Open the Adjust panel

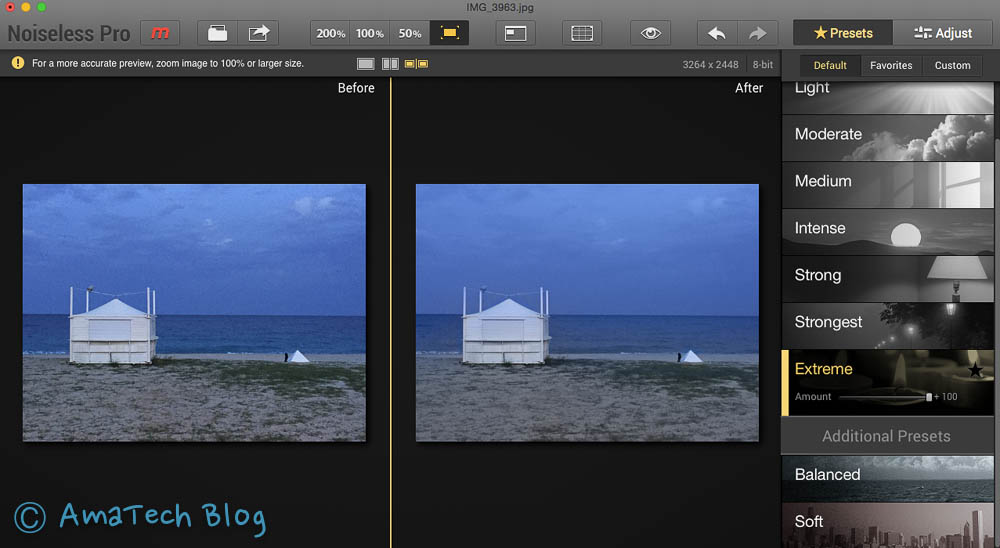click(x=942, y=33)
